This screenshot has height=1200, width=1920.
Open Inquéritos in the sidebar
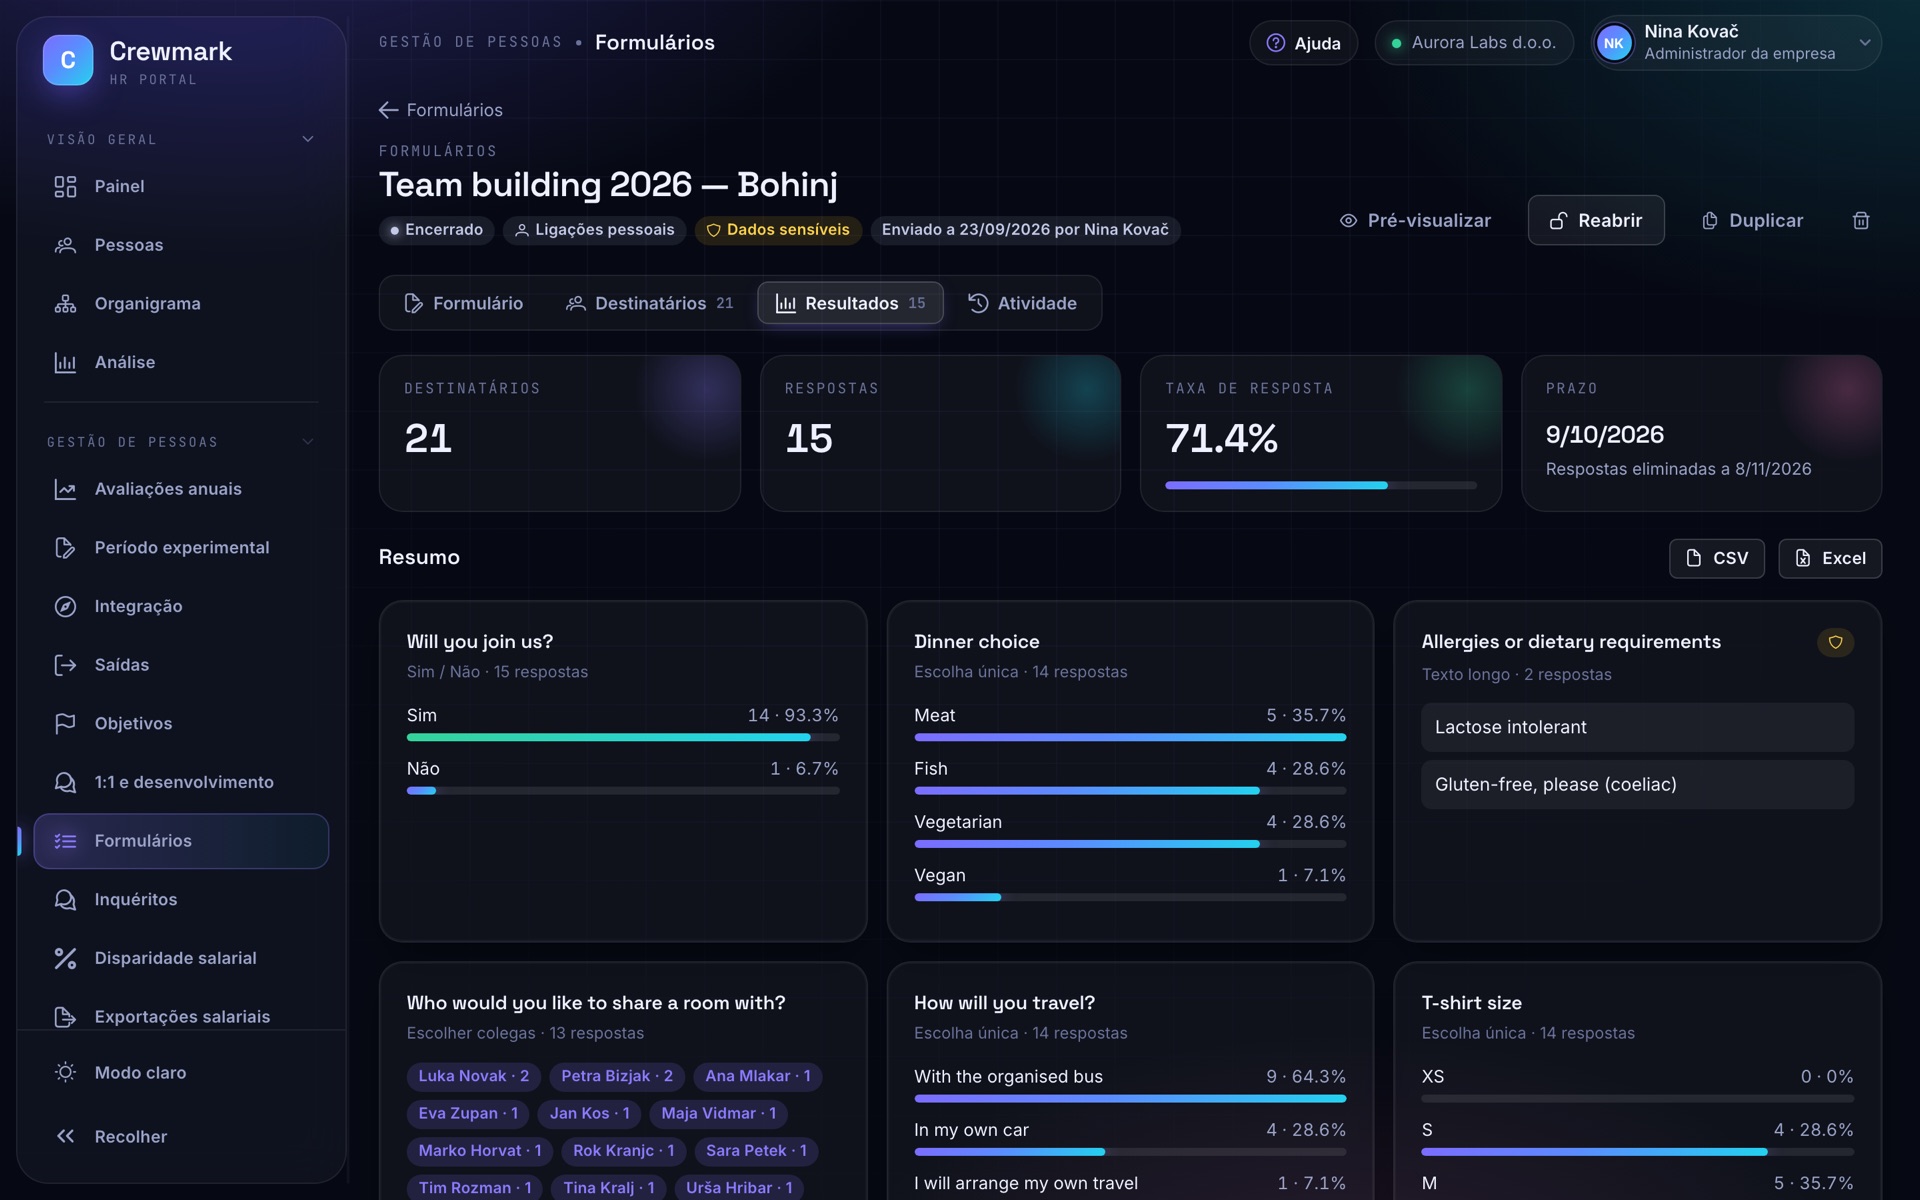181,900
